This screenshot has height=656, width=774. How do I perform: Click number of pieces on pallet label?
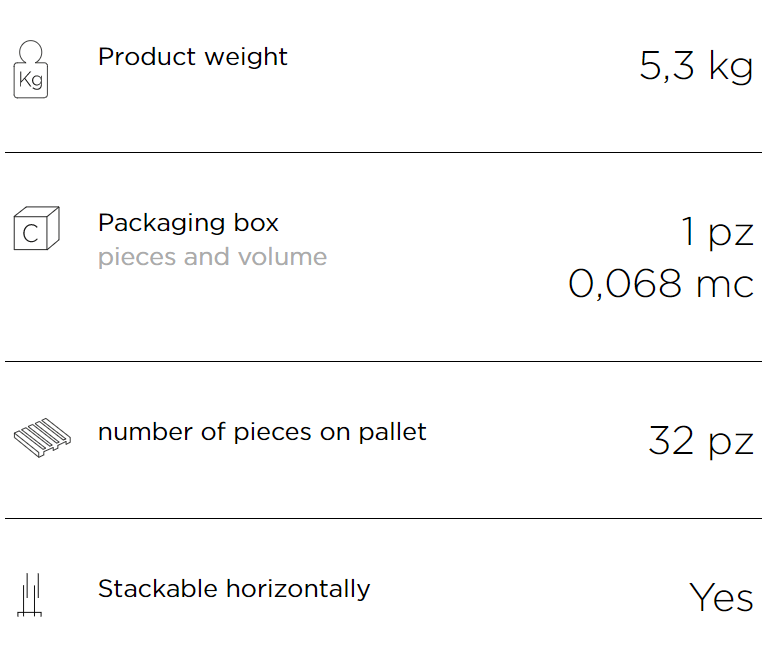[262, 432]
